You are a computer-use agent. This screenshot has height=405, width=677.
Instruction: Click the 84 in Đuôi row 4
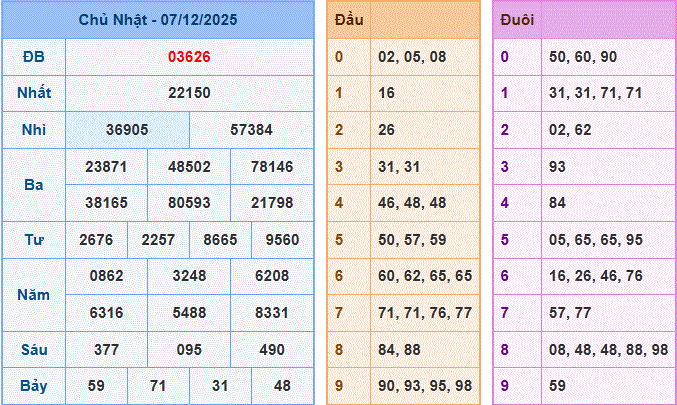click(557, 203)
